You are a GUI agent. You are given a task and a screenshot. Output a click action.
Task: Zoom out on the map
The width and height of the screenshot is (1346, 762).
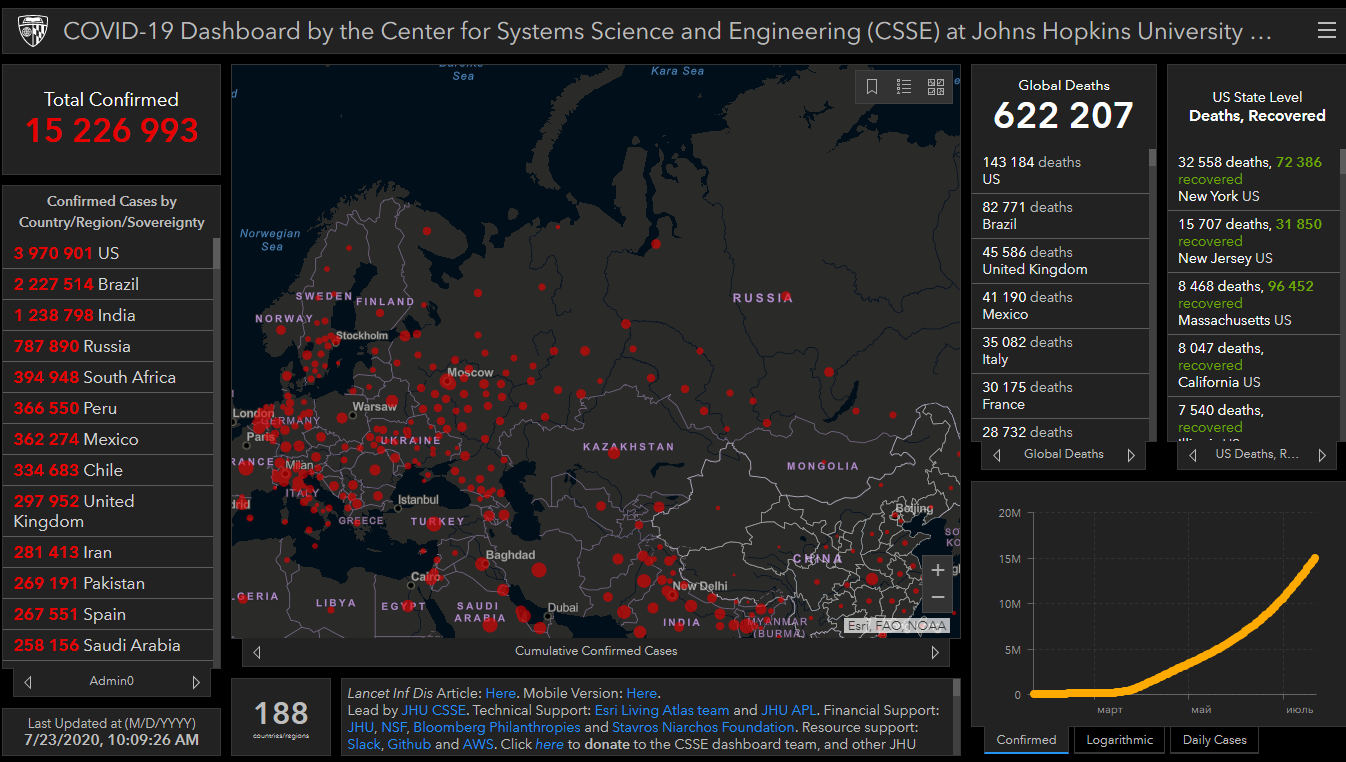coord(937,597)
